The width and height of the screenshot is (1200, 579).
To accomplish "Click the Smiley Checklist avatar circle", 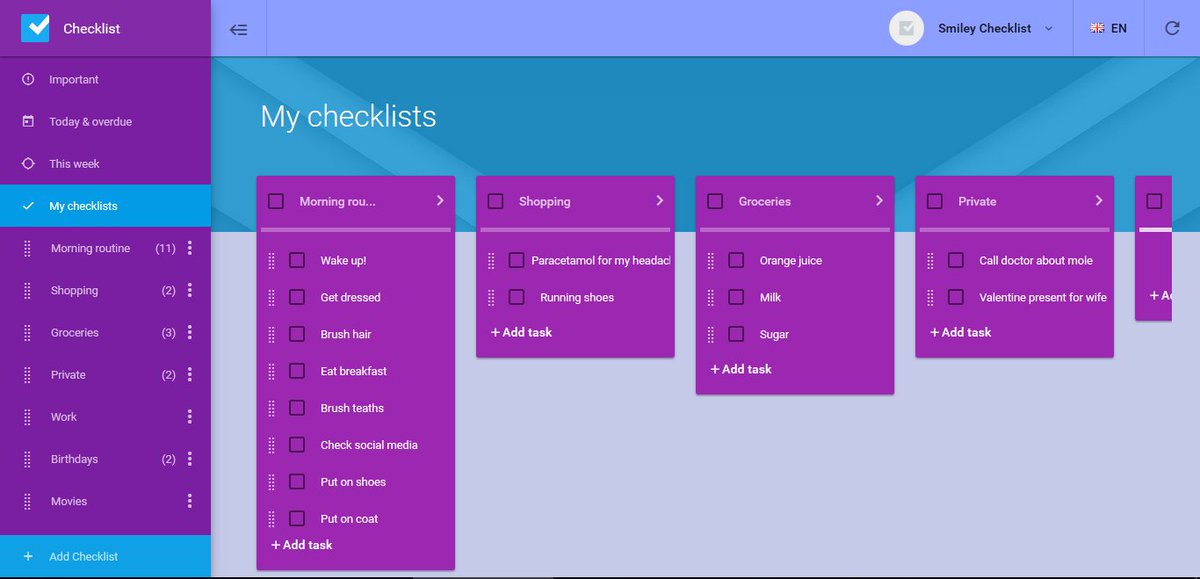I will (x=906, y=28).
